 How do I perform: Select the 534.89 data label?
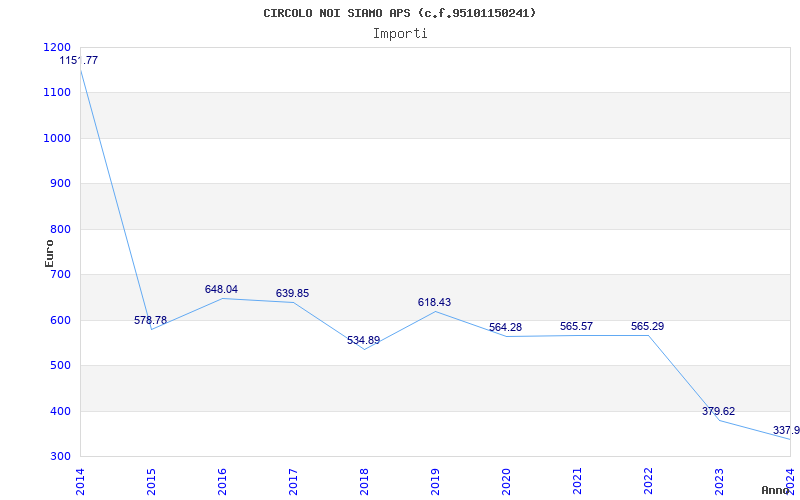point(363,340)
